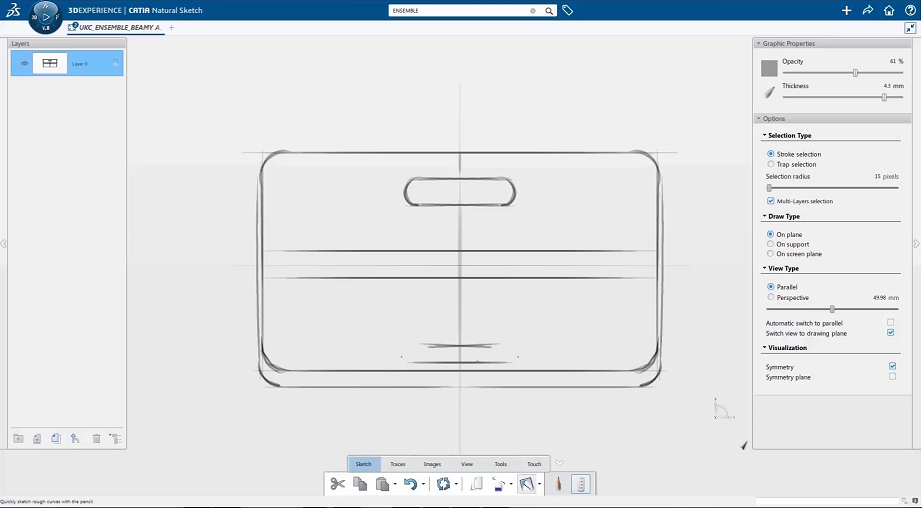Open the dropdown arrow next to Undo
Image resolution: width=922 pixels, height=508 pixels.
tap(423, 484)
